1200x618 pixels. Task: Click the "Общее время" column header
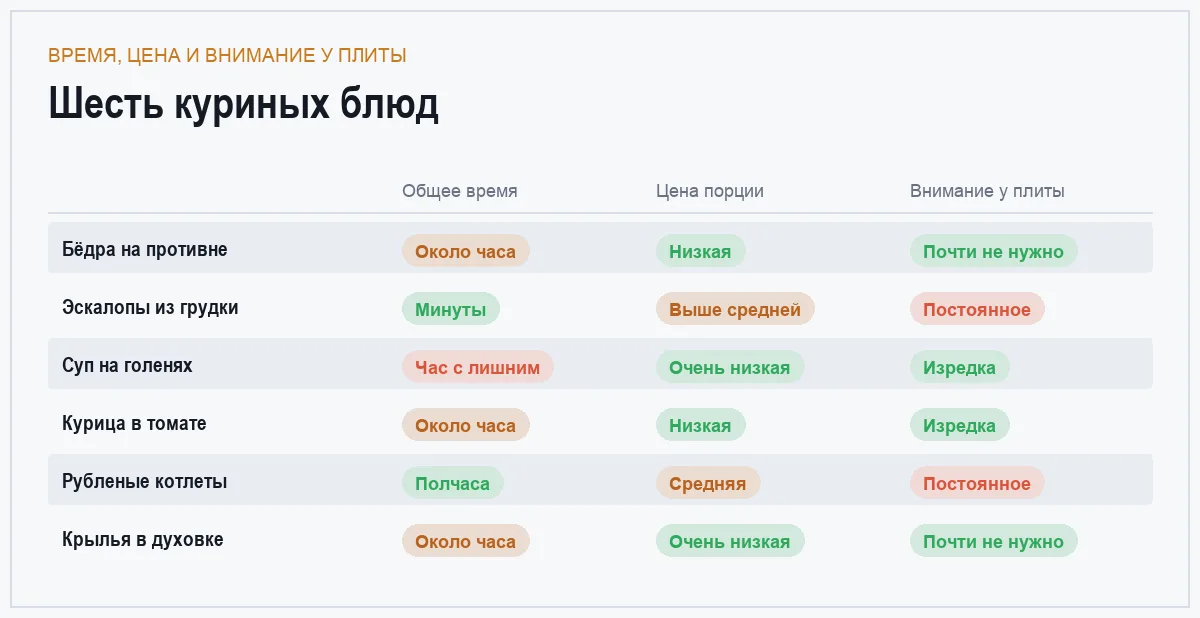[x=460, y=191]
